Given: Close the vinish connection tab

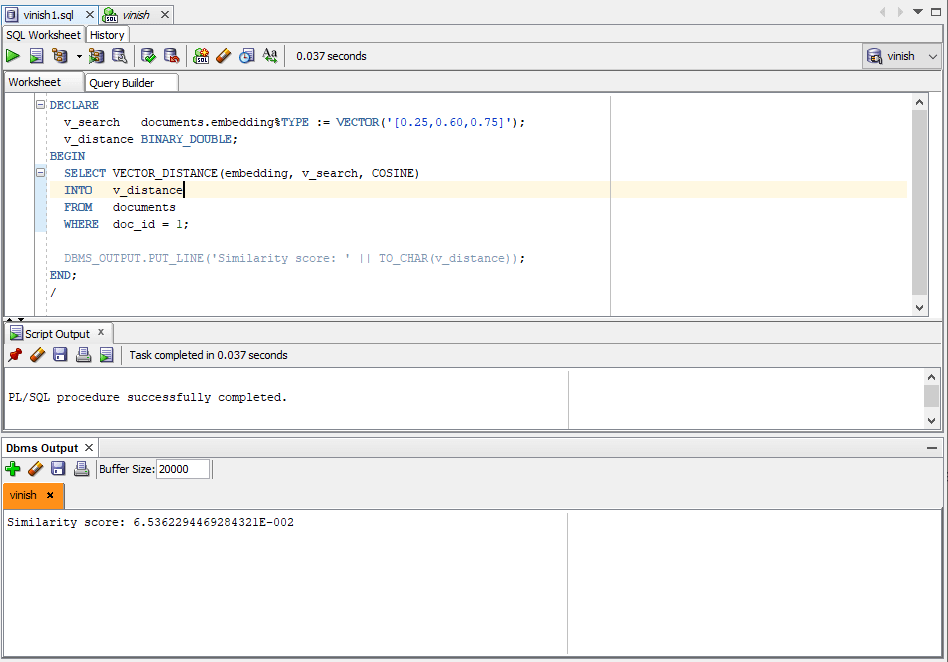Looking at the screenshot, I should 164,15.
